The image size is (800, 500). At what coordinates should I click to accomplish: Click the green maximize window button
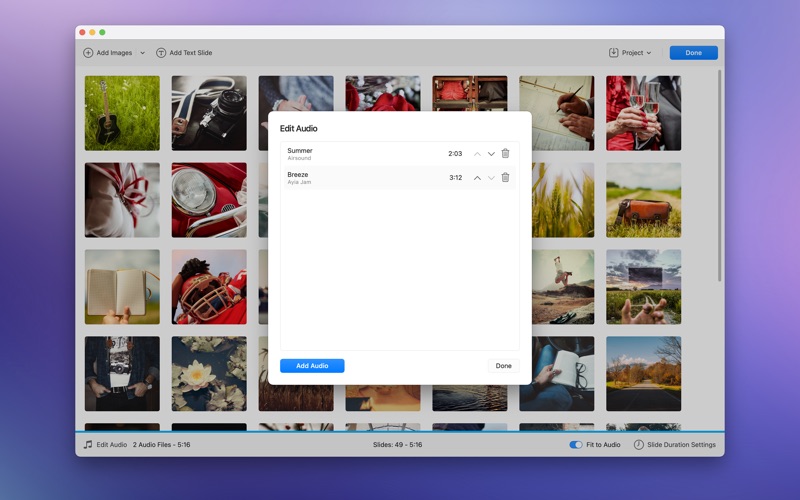tap(102, 32)
